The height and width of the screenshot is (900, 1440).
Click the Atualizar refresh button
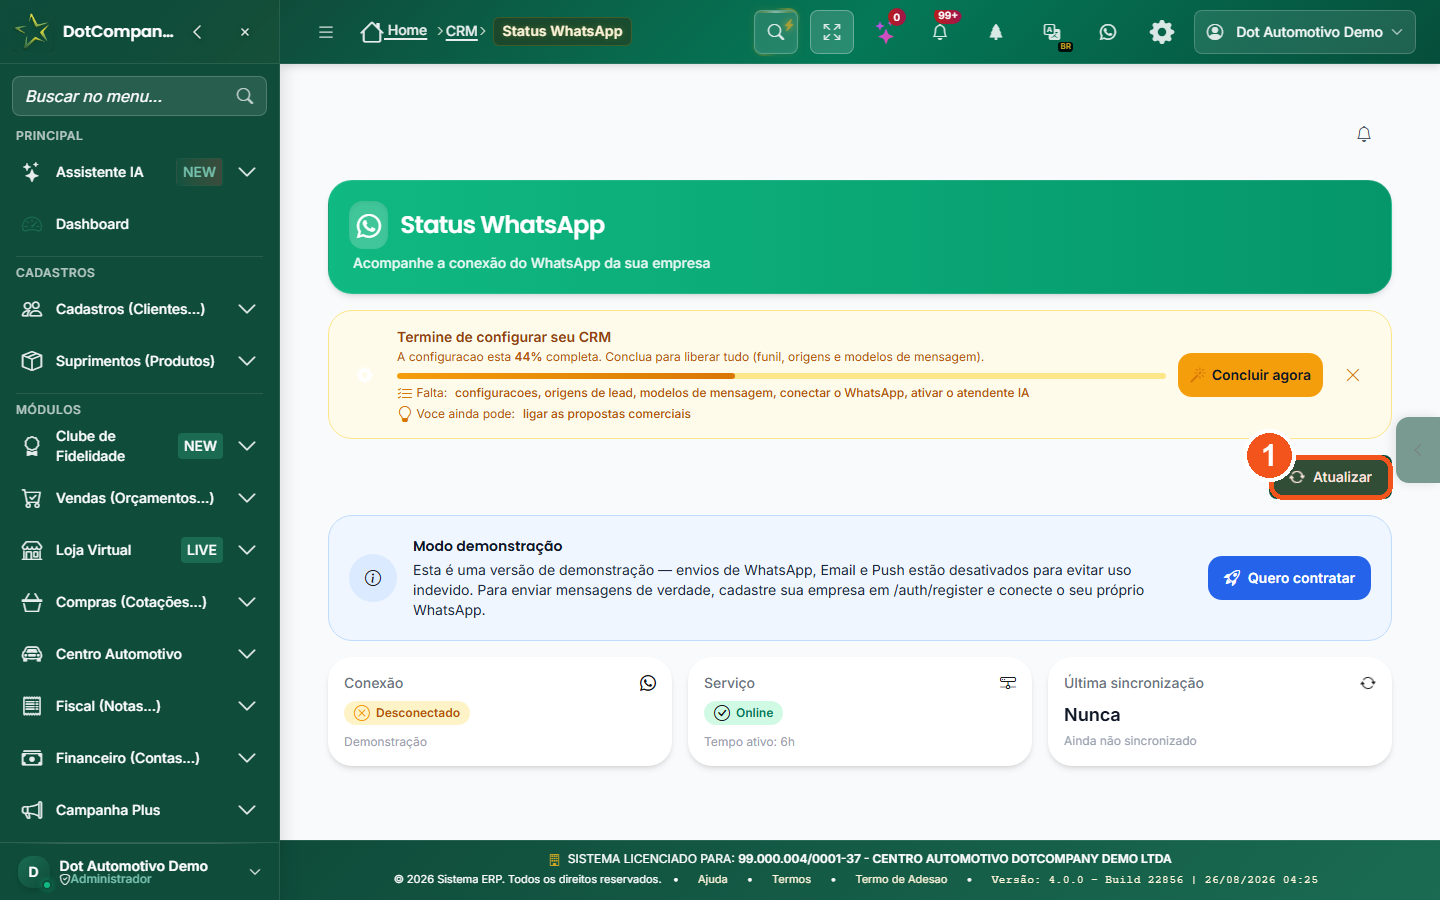pyautogui.click(x=1330, y=477)
